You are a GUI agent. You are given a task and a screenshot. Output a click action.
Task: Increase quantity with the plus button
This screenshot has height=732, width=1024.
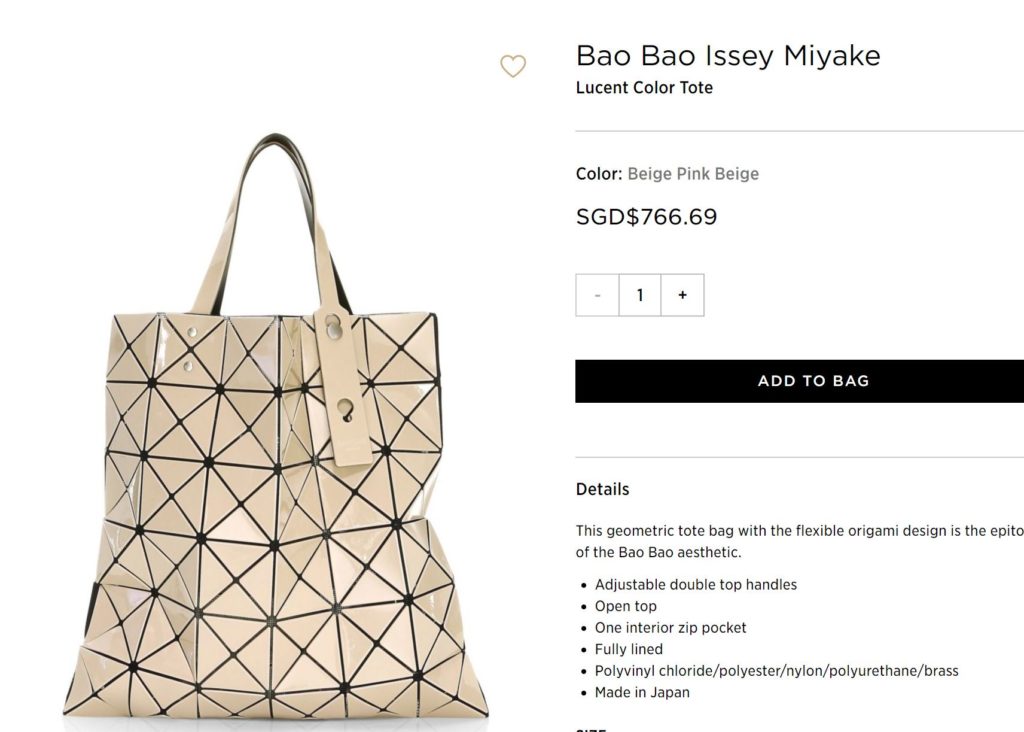[683, 295]
